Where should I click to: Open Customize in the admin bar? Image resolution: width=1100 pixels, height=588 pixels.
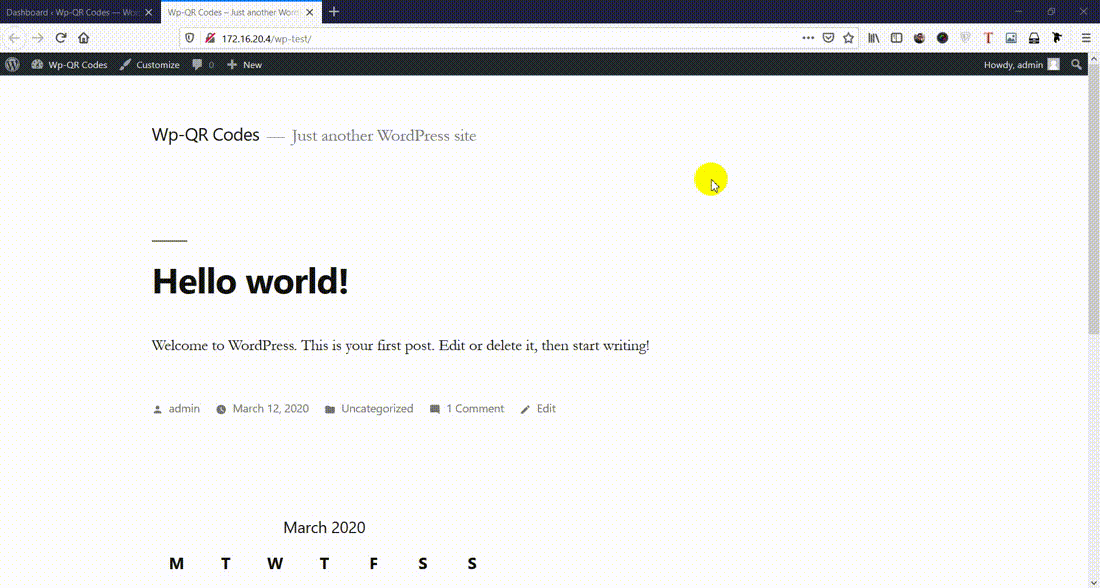(x=150, y=64)
